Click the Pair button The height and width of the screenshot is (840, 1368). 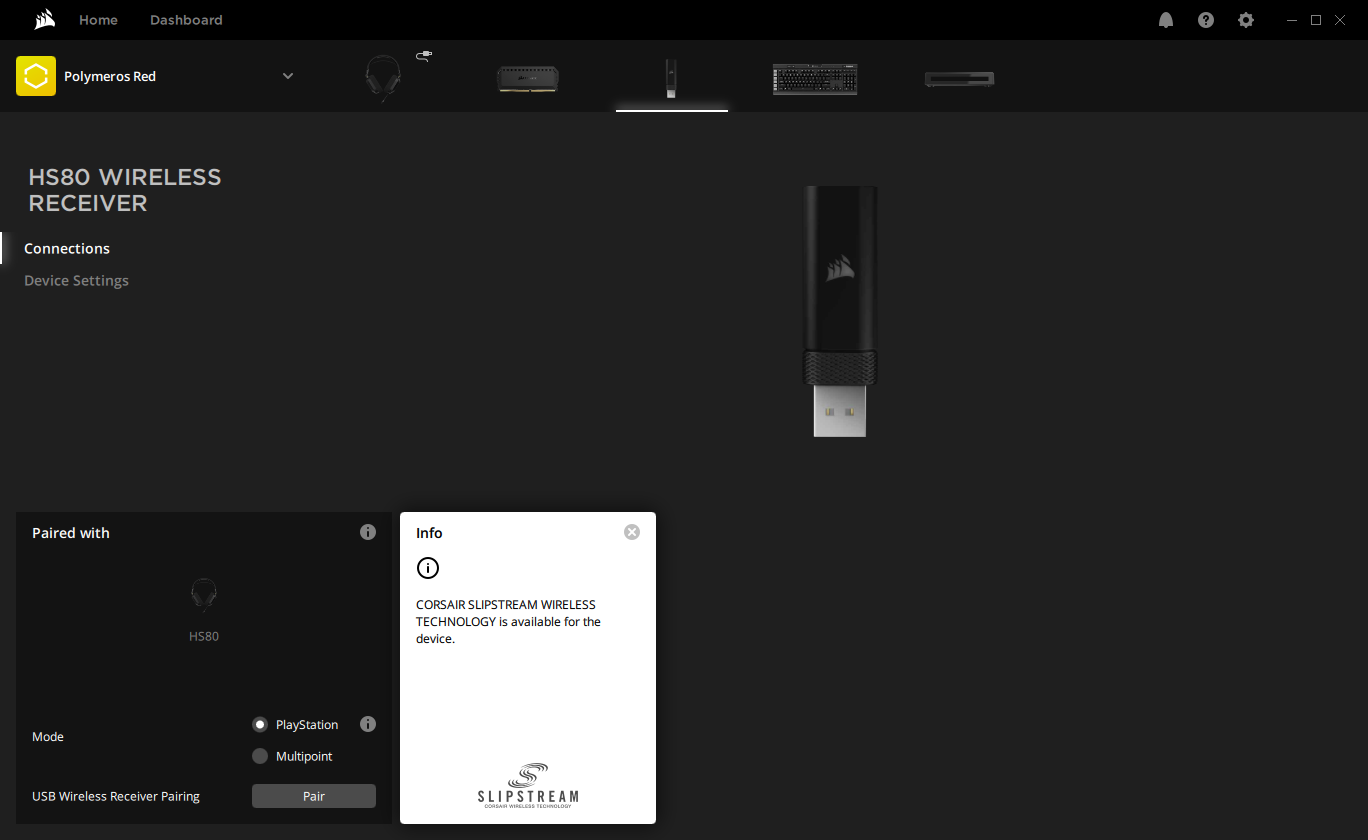(314, 796)
